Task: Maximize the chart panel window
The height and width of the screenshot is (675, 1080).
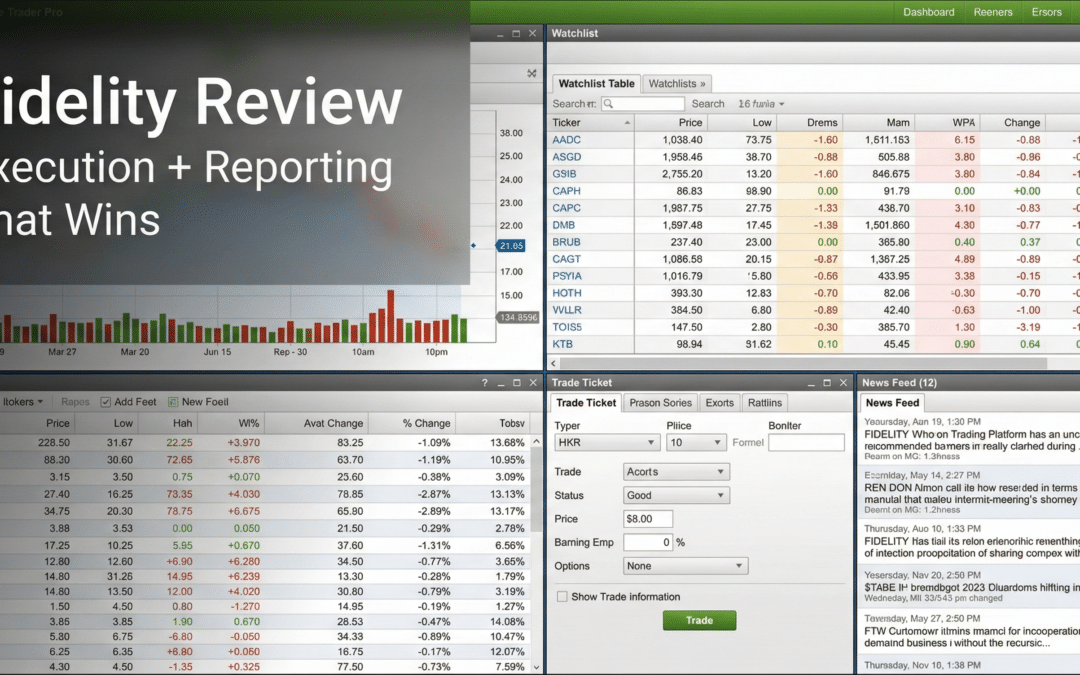Action: click(x=516, y=33)
